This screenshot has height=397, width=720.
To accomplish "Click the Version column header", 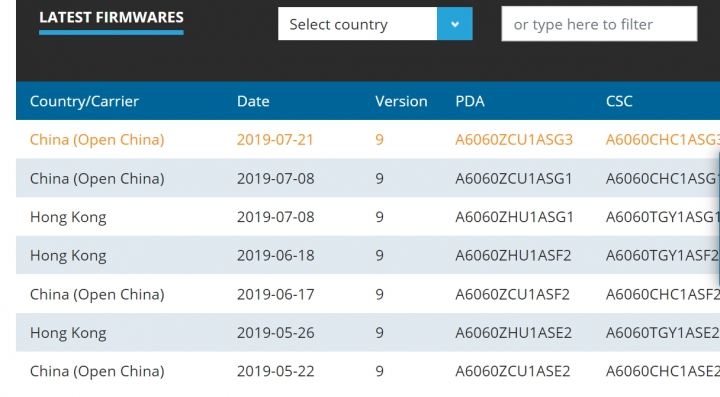I will 401,101.
